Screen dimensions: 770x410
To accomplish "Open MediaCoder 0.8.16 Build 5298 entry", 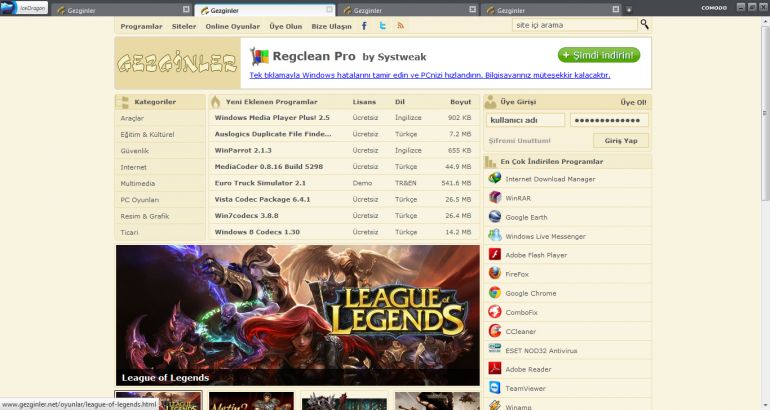I will coord(269,166).
